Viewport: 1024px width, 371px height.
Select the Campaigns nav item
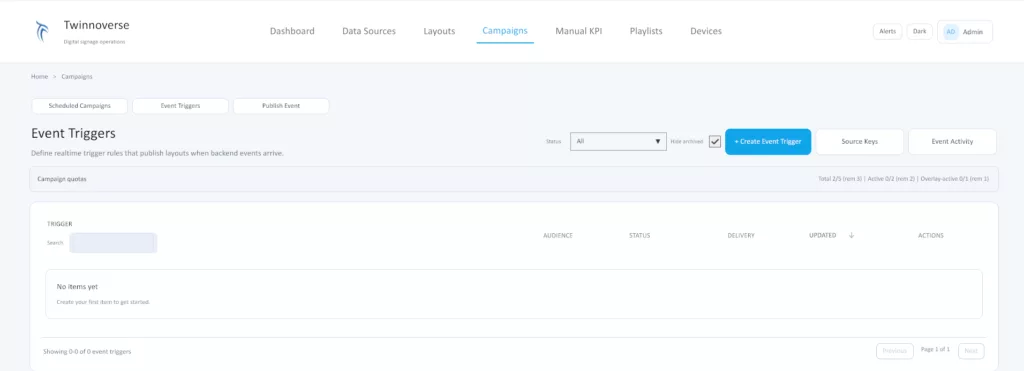[x=505, y=31]
